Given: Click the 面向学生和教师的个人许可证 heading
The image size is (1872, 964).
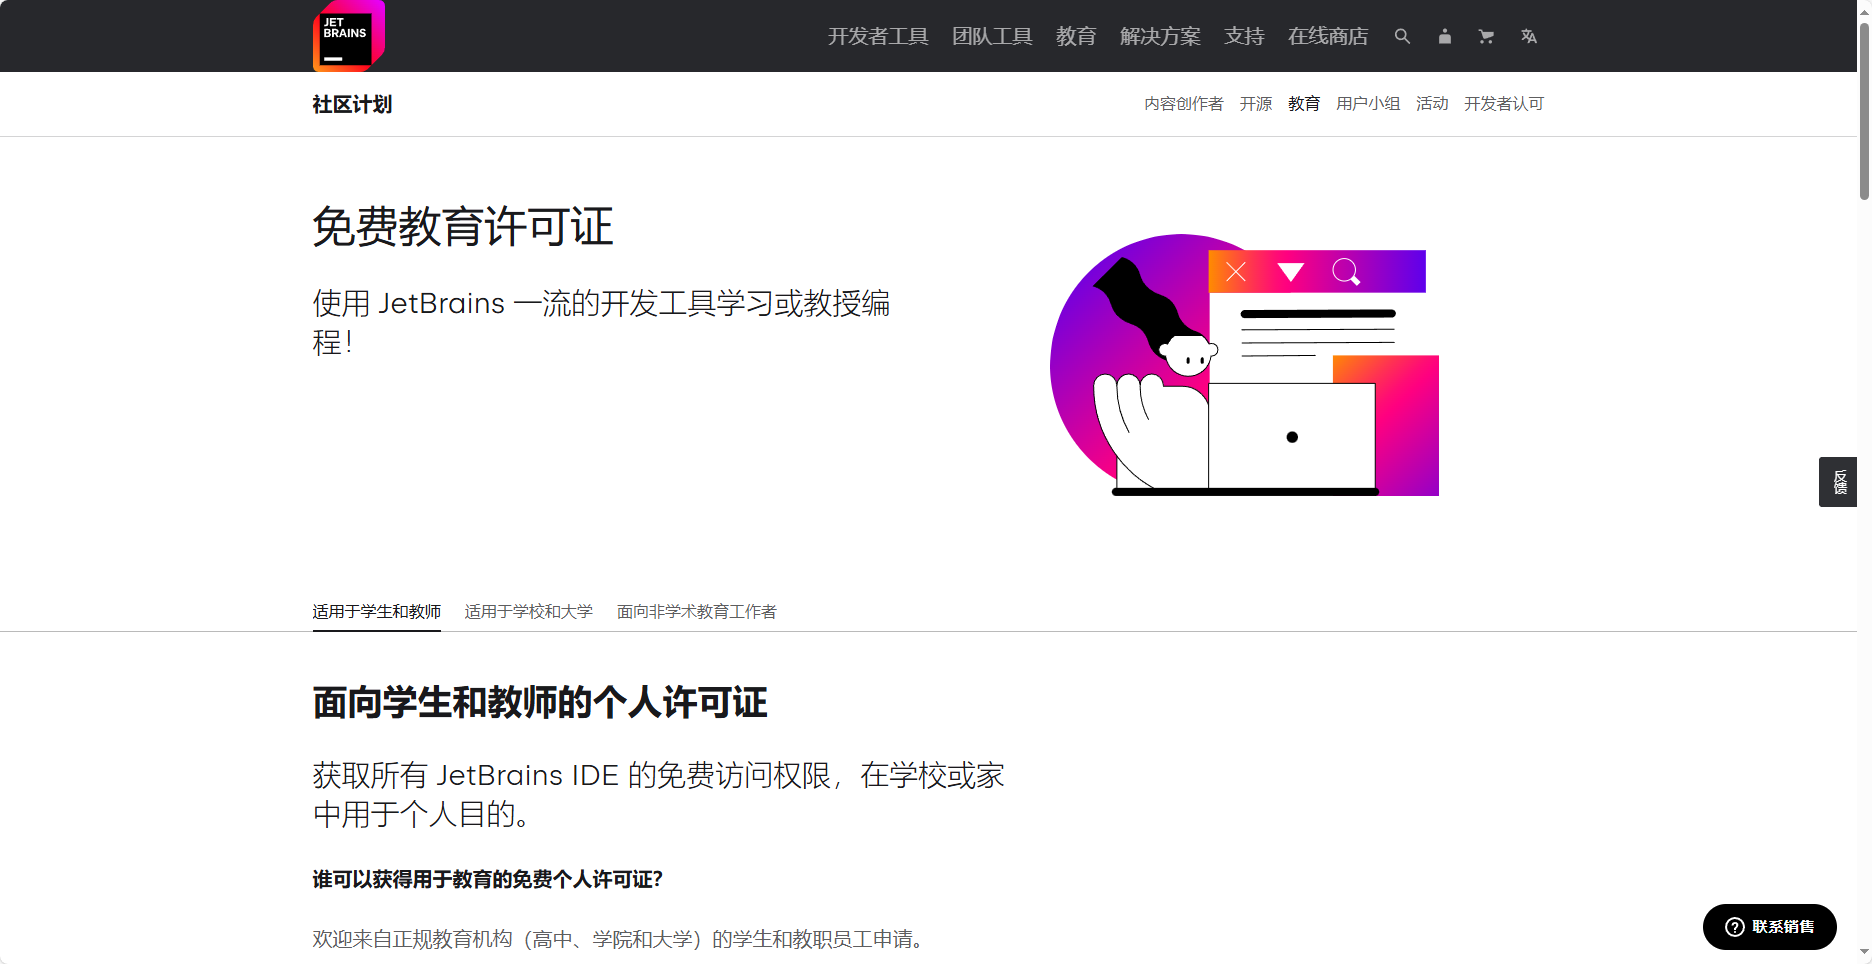Looking at the screenshot, I should 540,702.
